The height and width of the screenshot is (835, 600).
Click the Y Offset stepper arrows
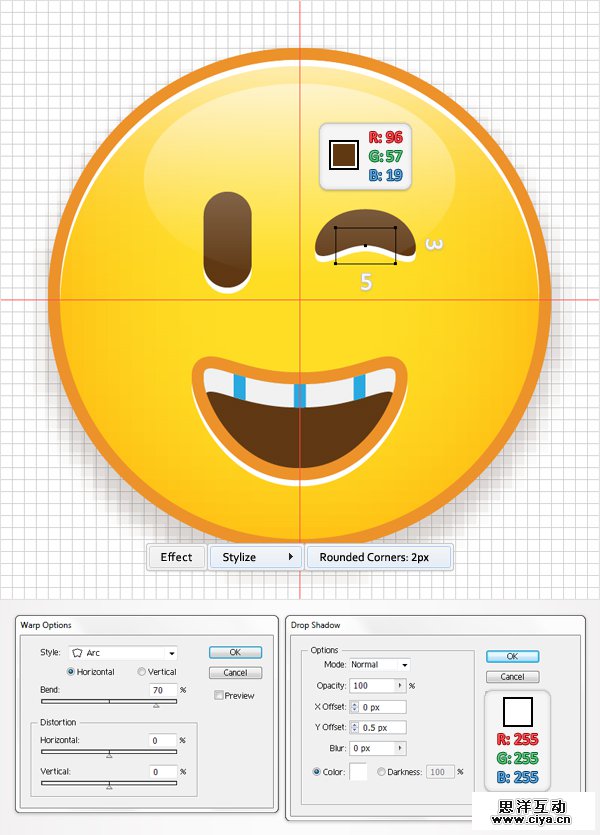click(354, 727)
